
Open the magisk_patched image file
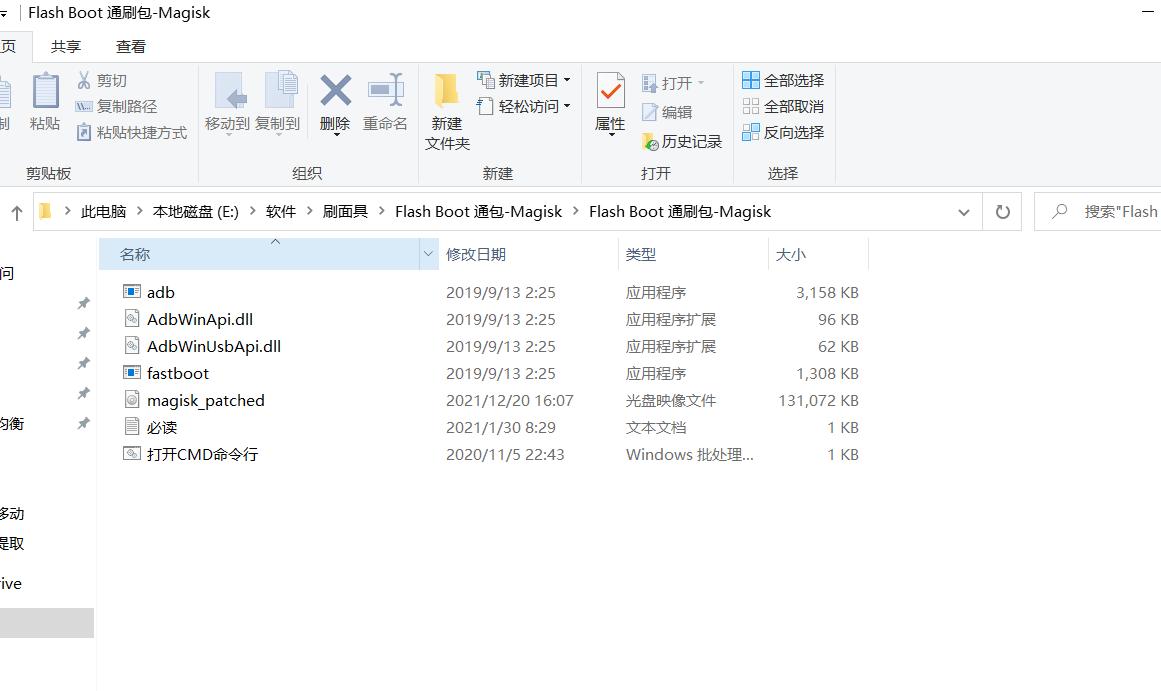pyautogui.click(x=206, y=400)
